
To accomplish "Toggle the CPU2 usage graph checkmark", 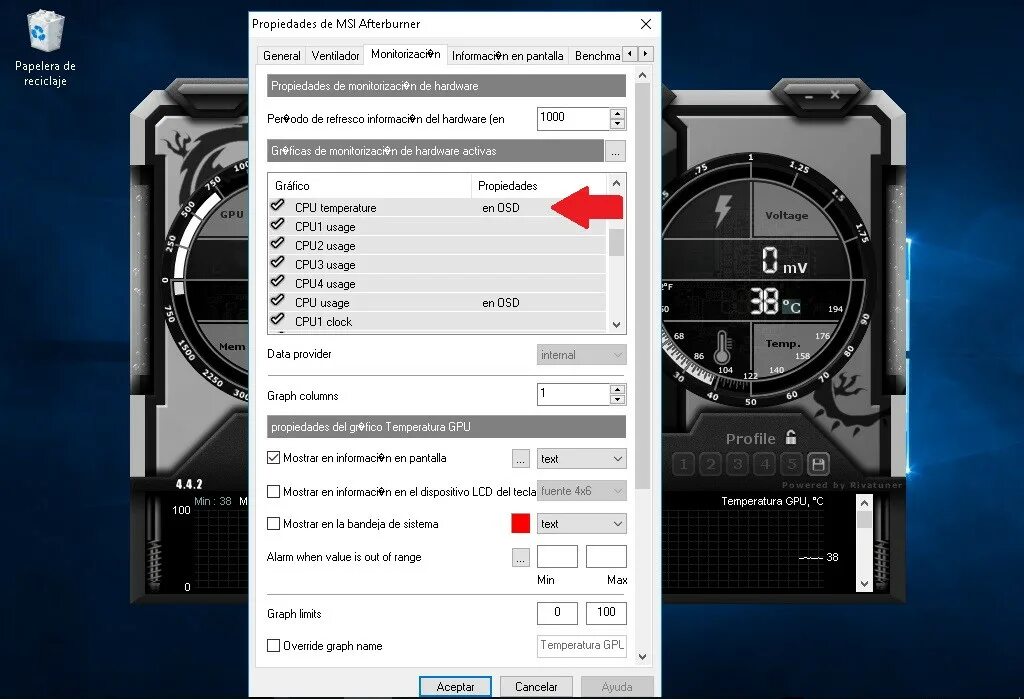I will point(278,244).
